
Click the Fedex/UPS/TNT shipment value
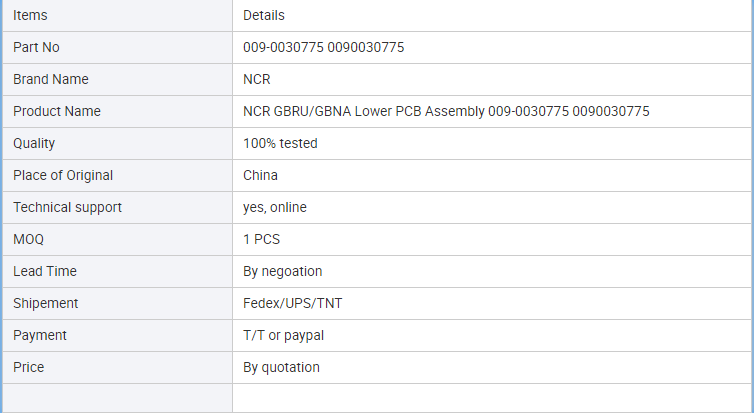[293, 303]
